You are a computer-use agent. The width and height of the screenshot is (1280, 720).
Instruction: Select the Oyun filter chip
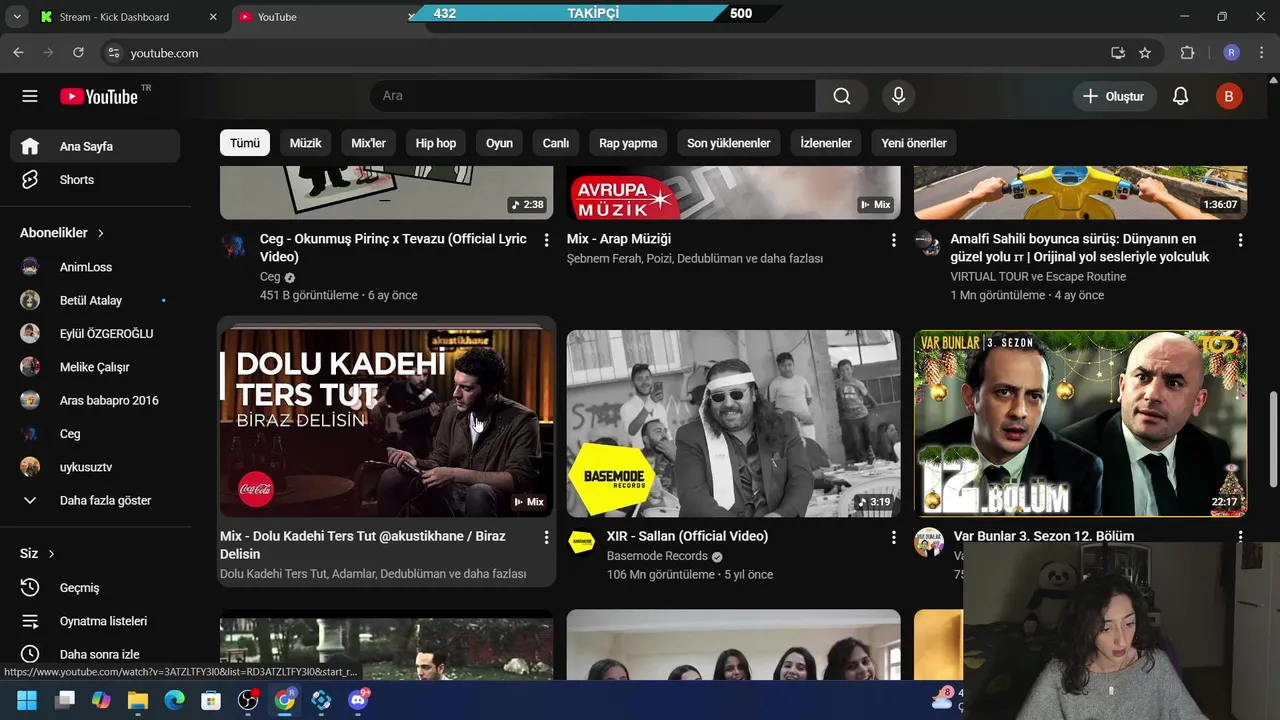[x=499, y=143]
